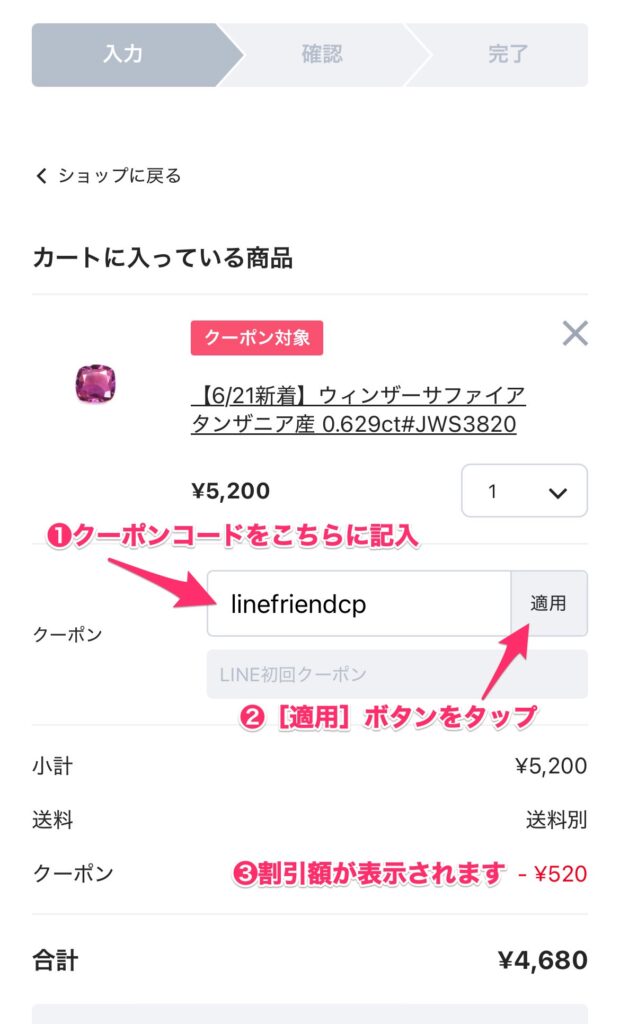
Task: Tap the item price ¥5,200
Action: pyautogui.click(x=231, y=491)
